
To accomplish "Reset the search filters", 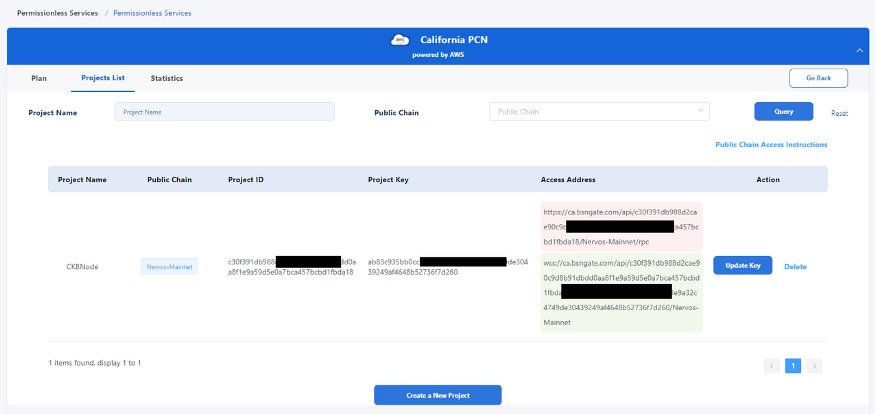I will pos(839,113).
